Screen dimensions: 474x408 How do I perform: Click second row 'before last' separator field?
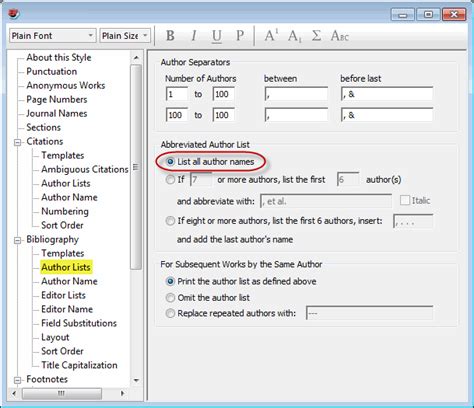point(387,115)
